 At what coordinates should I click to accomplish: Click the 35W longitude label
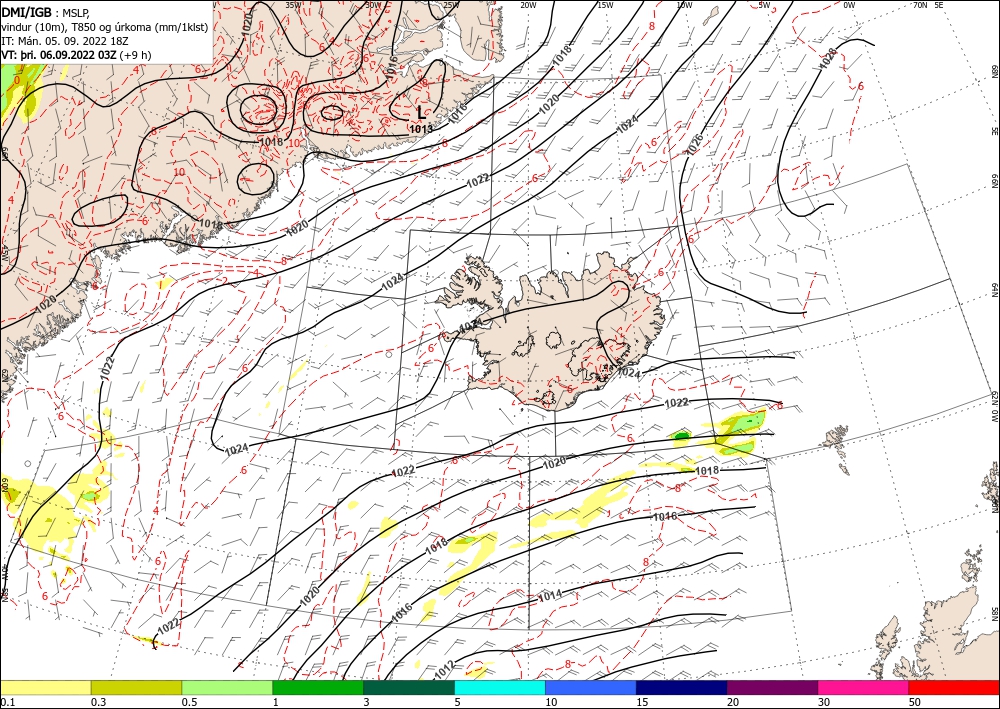(293, 5)
